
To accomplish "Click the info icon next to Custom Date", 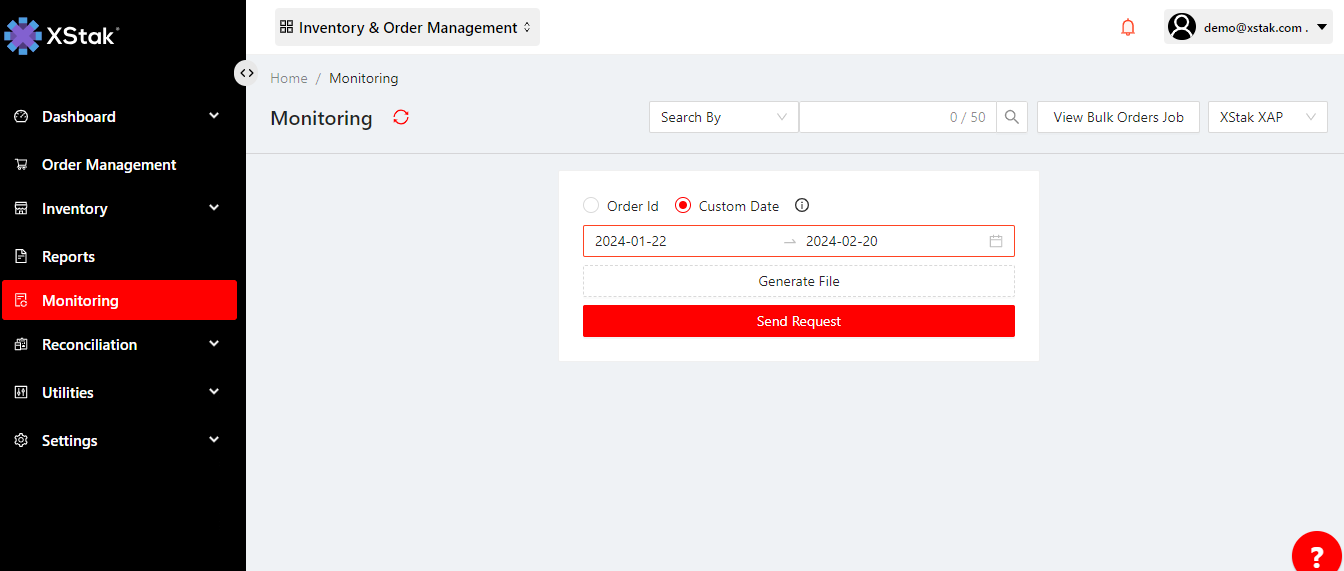I will tap(801, 206).
